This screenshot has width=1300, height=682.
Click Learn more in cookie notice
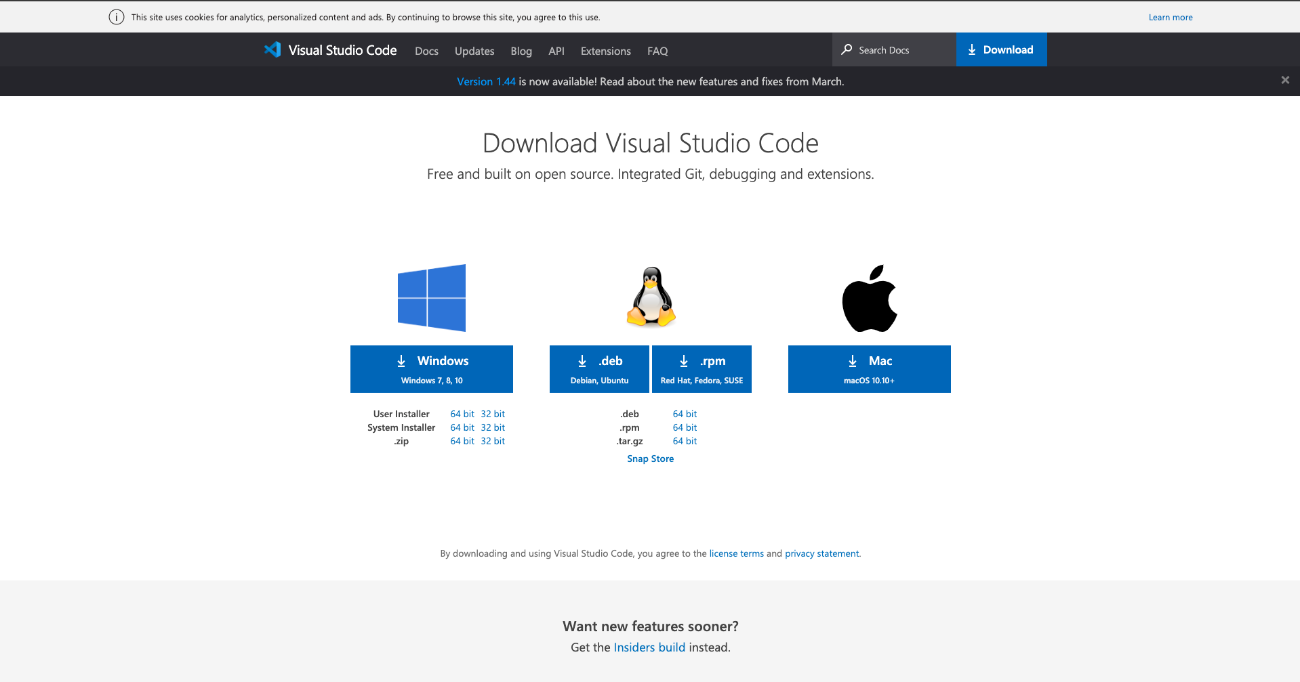tap(1170, 17)
